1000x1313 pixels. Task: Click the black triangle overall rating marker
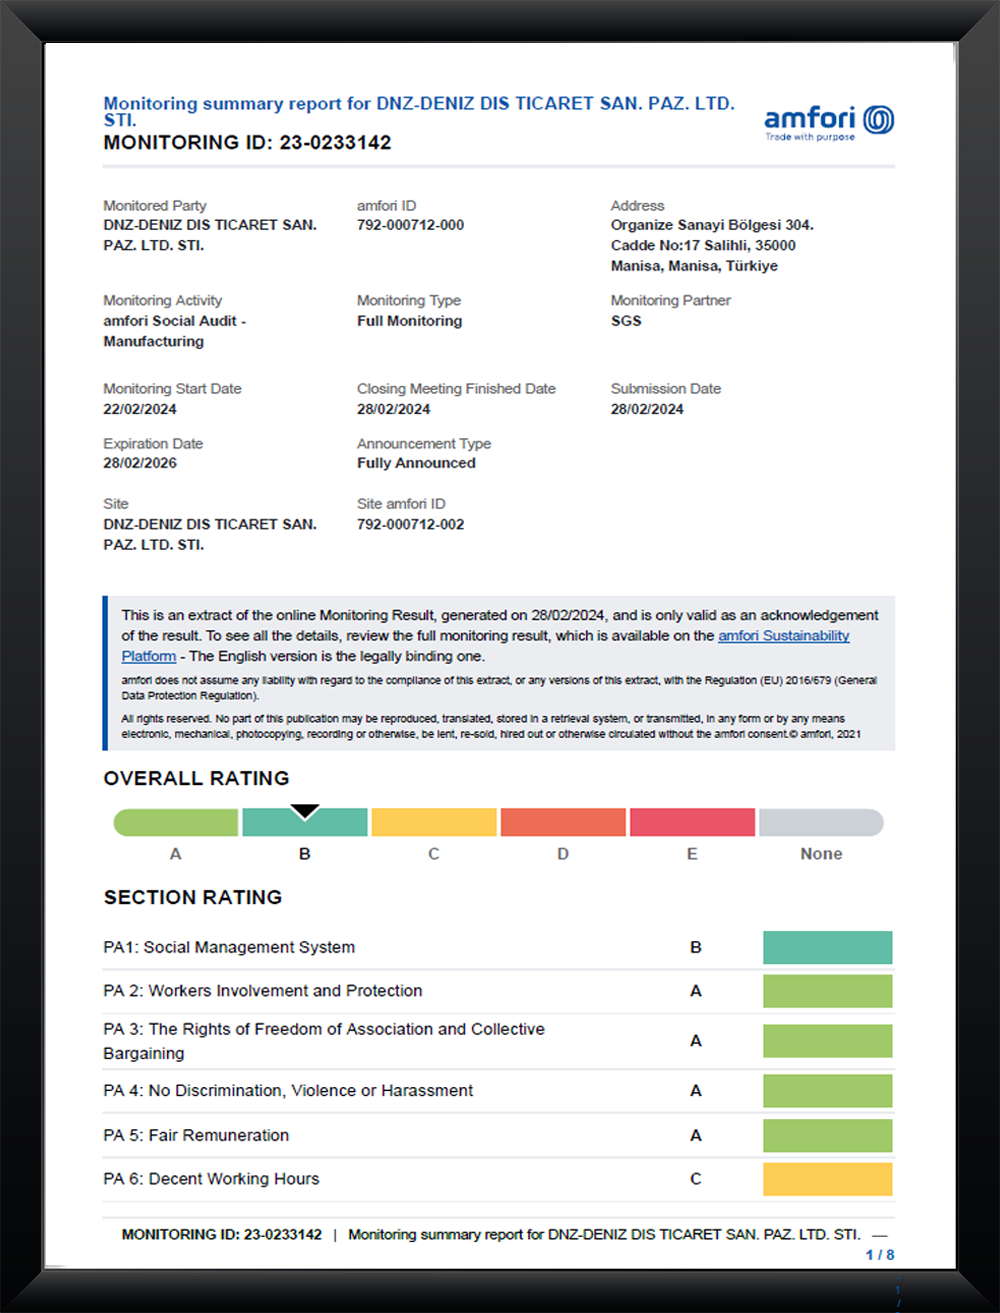coord(305,811)
